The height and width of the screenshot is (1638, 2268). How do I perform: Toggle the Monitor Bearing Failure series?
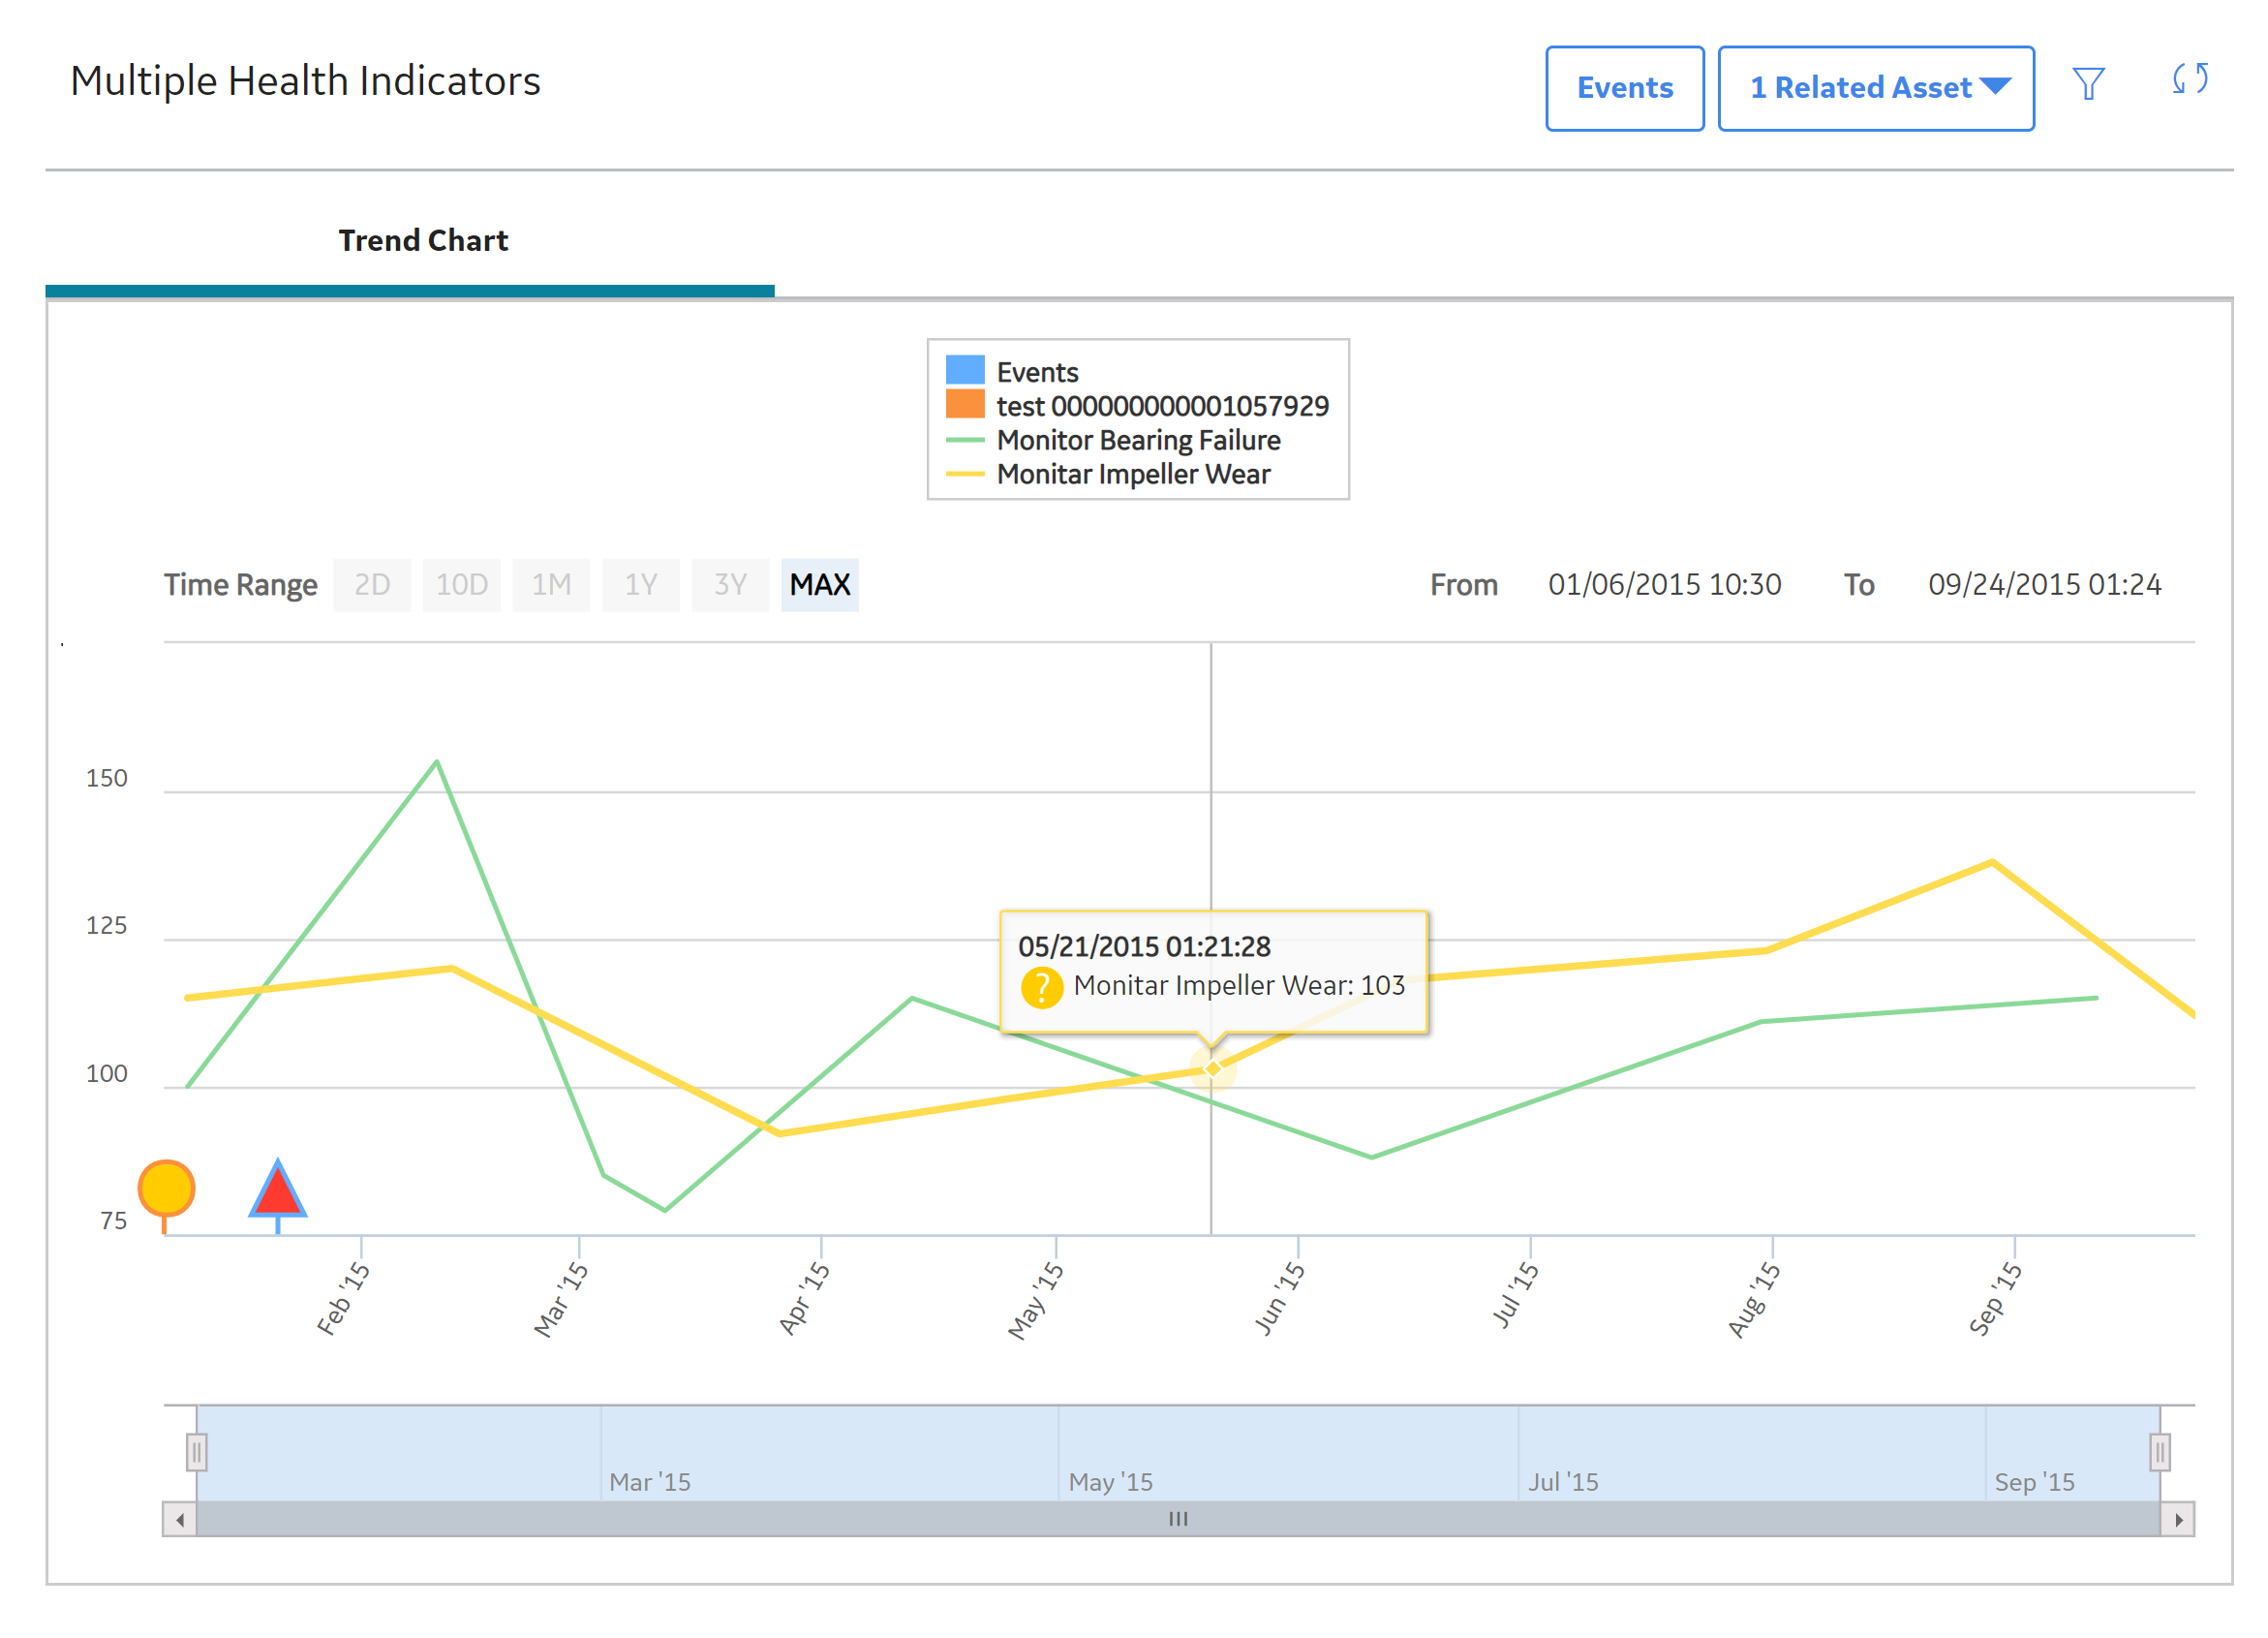(x=1112, y=440)
